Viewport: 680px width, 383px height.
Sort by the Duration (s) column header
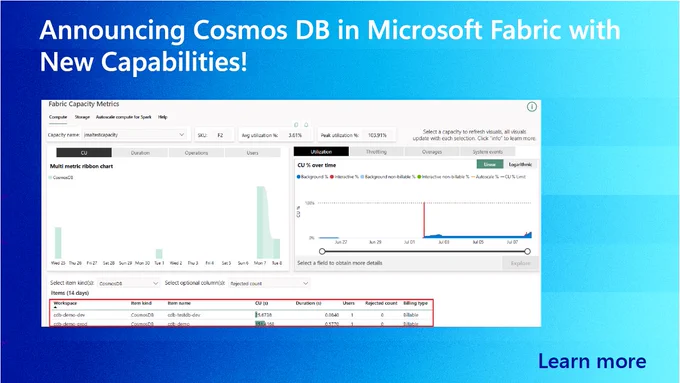pos(308,303)
